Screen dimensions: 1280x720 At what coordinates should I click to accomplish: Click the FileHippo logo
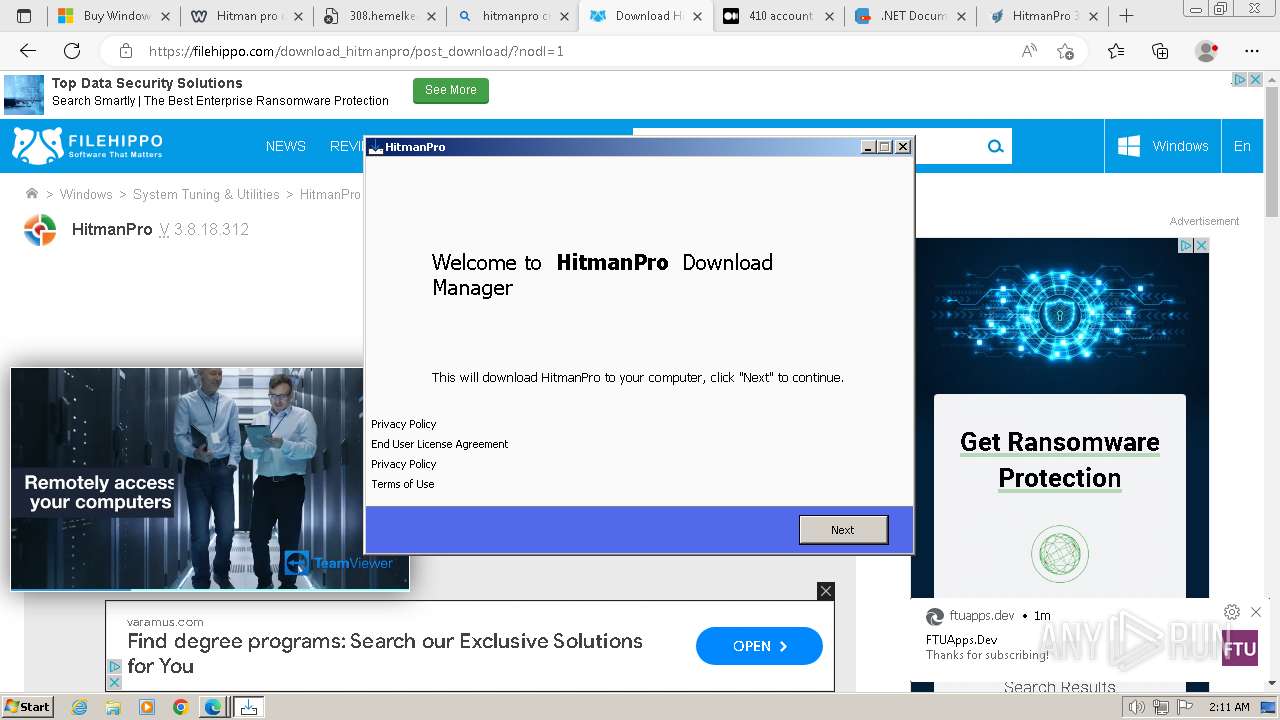[87, 146]
